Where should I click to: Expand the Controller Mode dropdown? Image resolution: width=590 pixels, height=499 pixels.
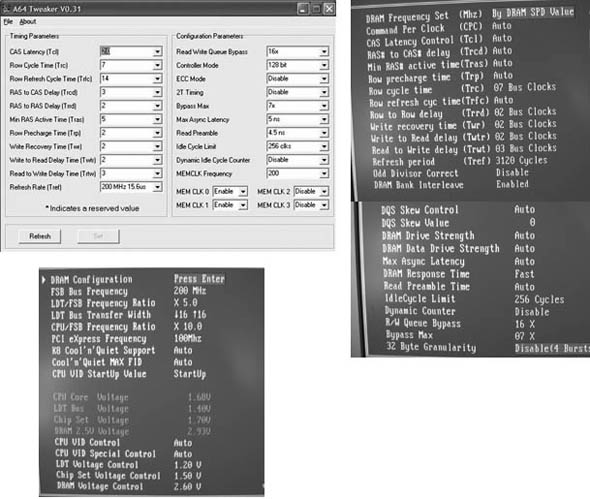[x=324, y=65]
